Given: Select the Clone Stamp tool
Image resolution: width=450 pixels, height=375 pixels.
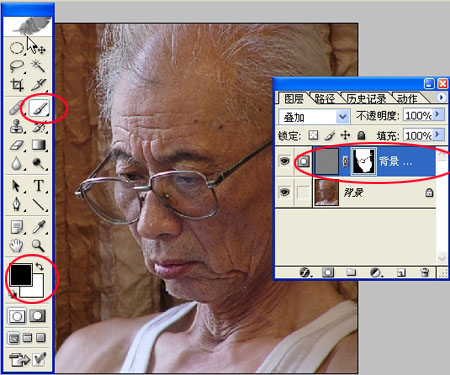Looking at the screenshot, I should coord(17,126).
